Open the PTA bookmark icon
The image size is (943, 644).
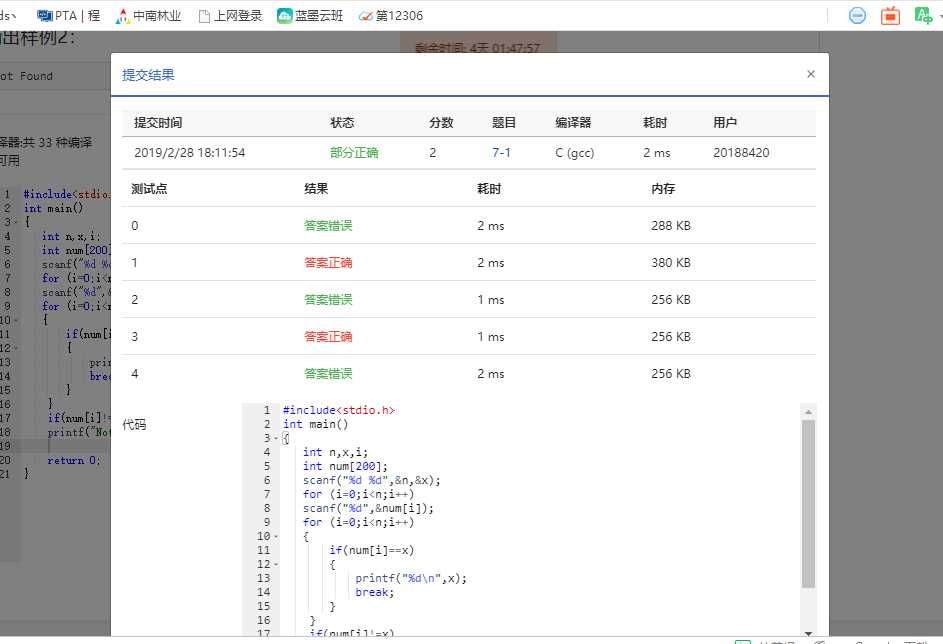click(45, 16)
